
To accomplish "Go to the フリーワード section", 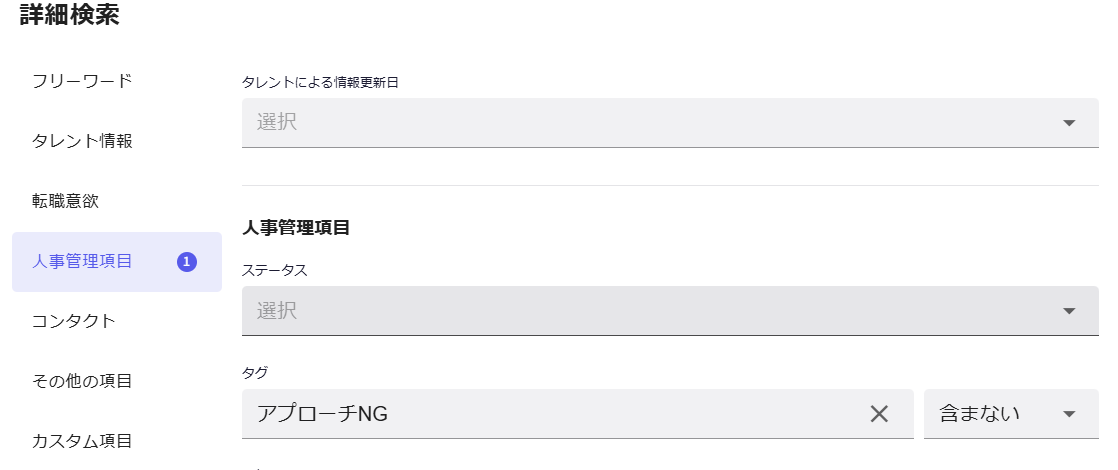I will point(82,81).
